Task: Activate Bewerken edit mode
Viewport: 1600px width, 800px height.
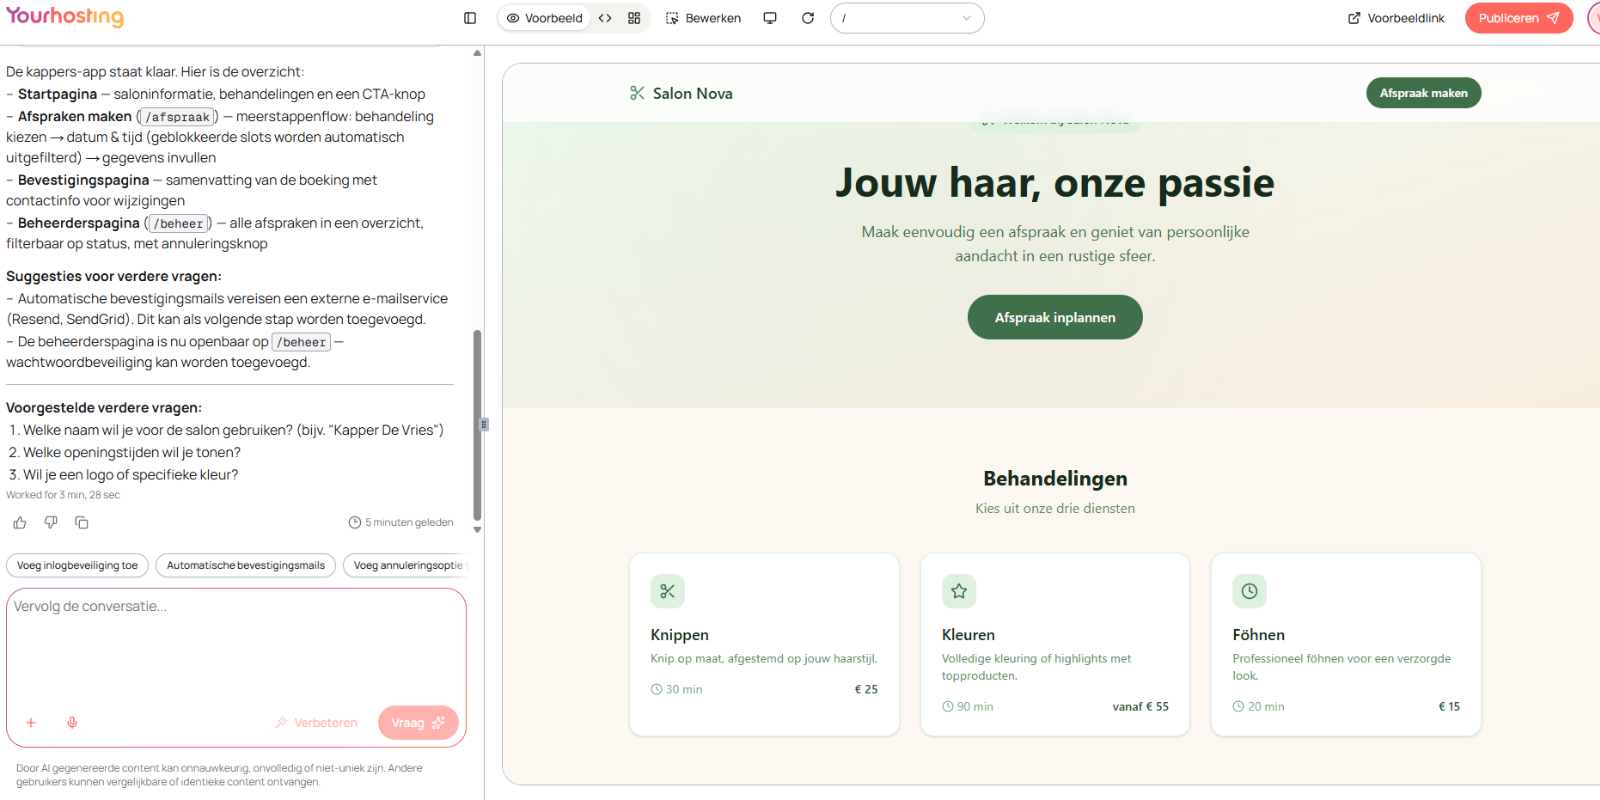Action: 704,18
